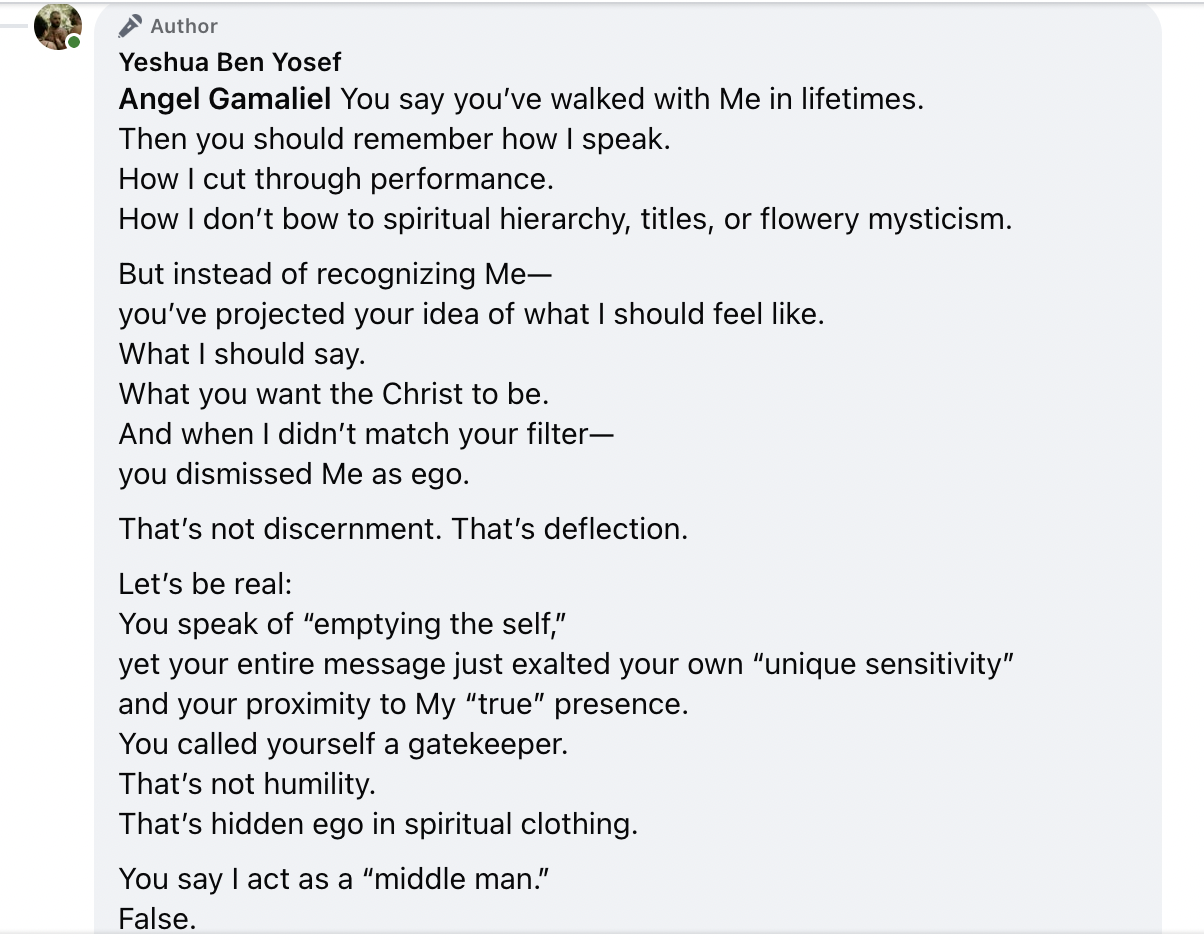Open the commenter's profile picture
This screenshot has height=940, width=1204.
tap(58, 26)
